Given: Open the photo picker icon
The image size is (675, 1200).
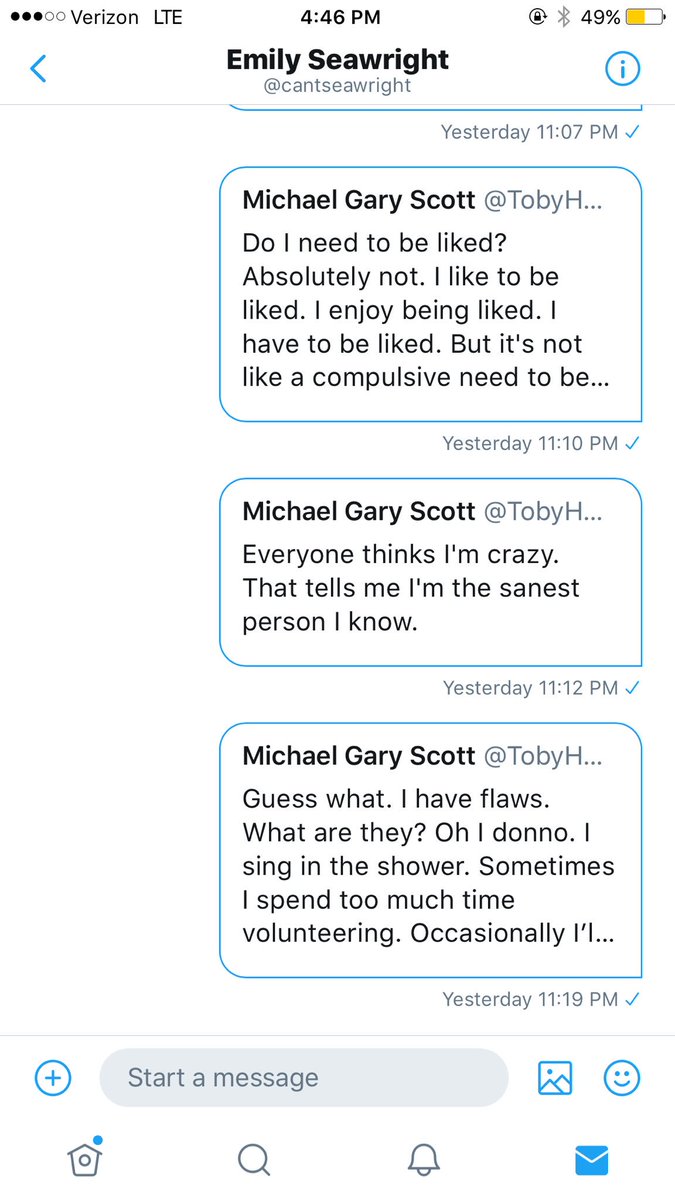Looking at the screenshot, I should pyautogui.click(x=554, y=1078).
